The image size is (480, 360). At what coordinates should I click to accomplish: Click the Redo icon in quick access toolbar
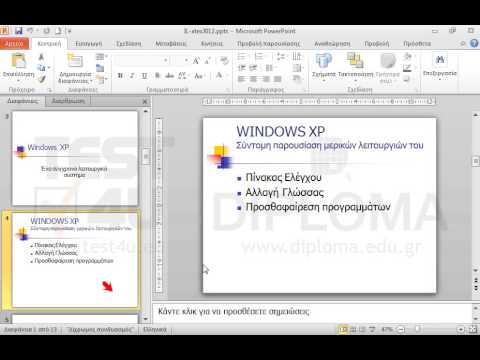(x=46, y=31)
